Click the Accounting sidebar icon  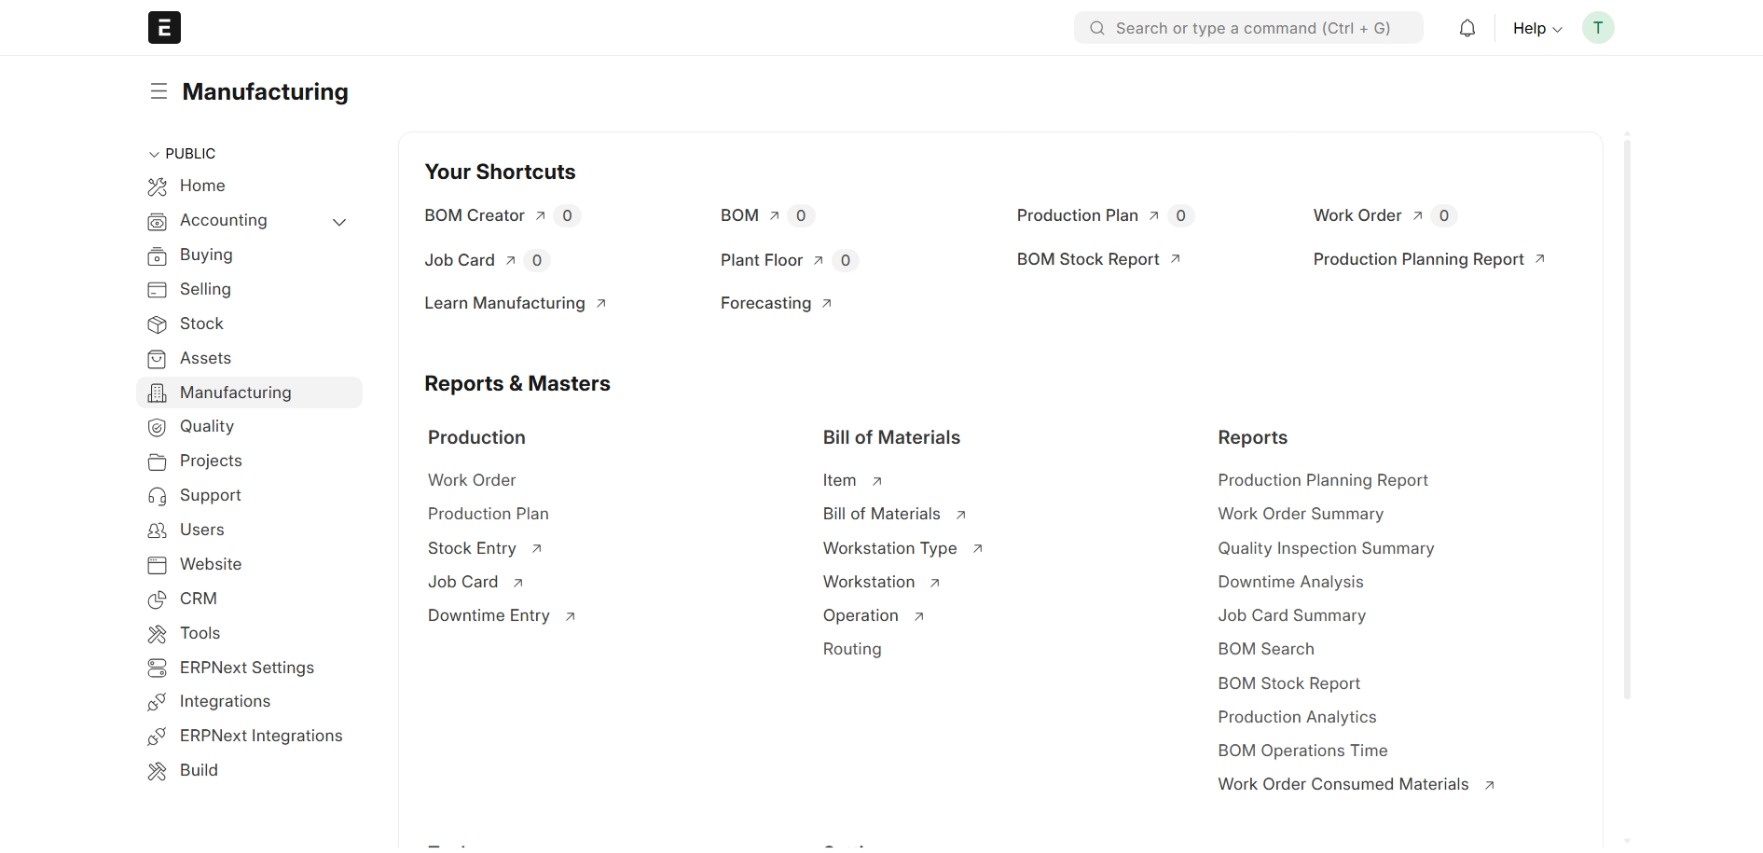pyautogui.click(x=157, y=221)
